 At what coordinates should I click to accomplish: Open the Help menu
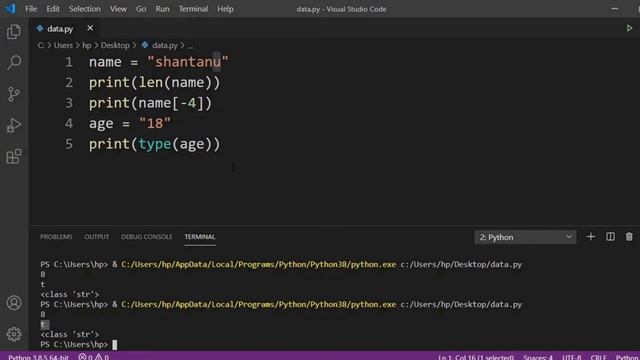pyautogui.click(x=225, y=9)
